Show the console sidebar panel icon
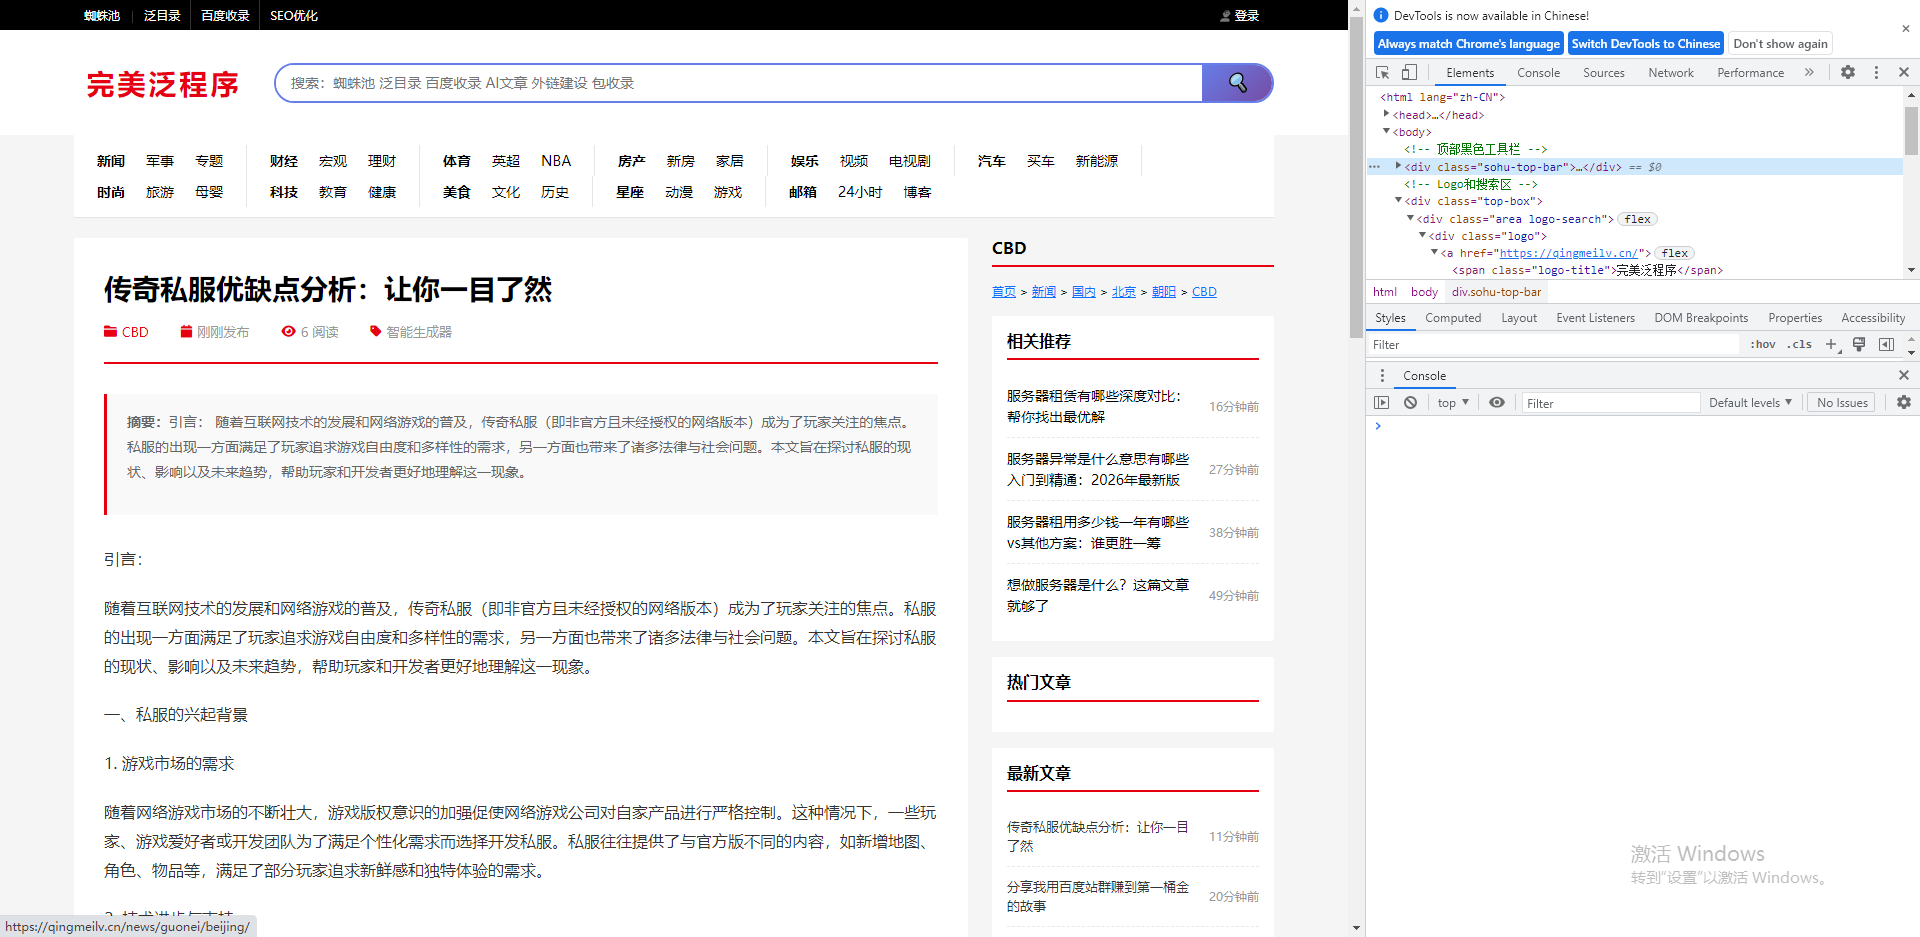The height and width of the screenshot is (937, 1920). point(1382,402)
